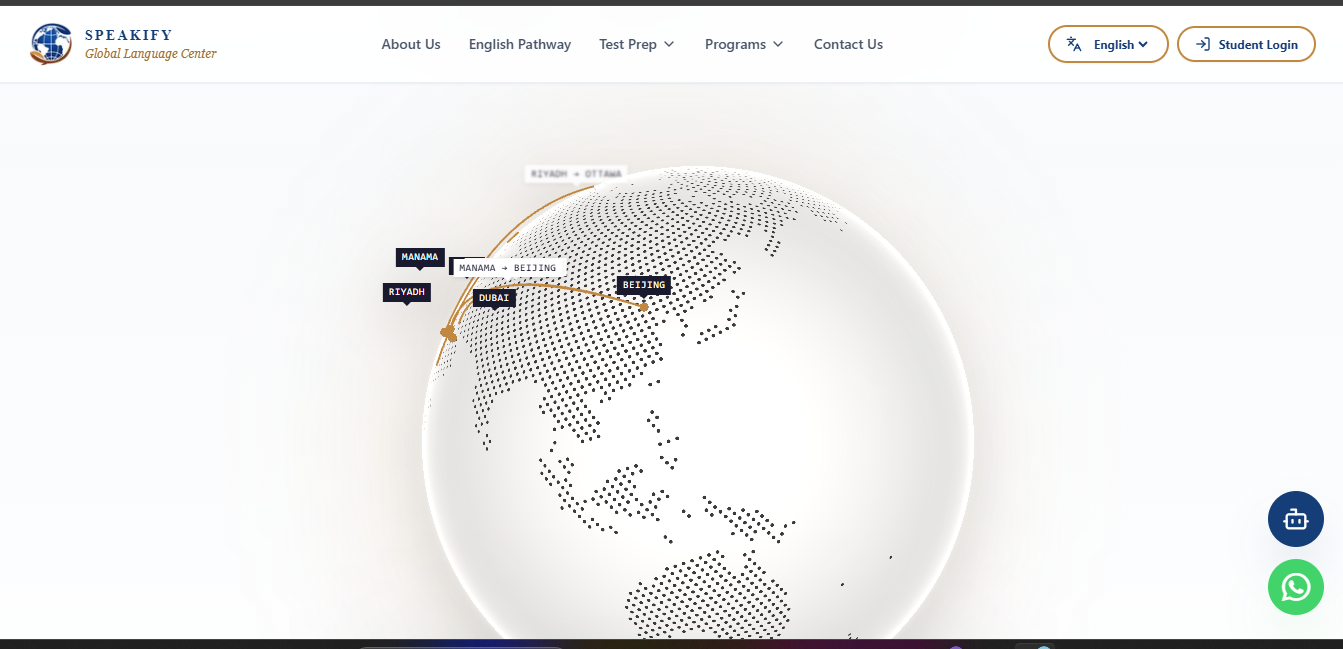Click the Beijing endpoint marker on the arc
The image size is (1343, 649).
644,307
